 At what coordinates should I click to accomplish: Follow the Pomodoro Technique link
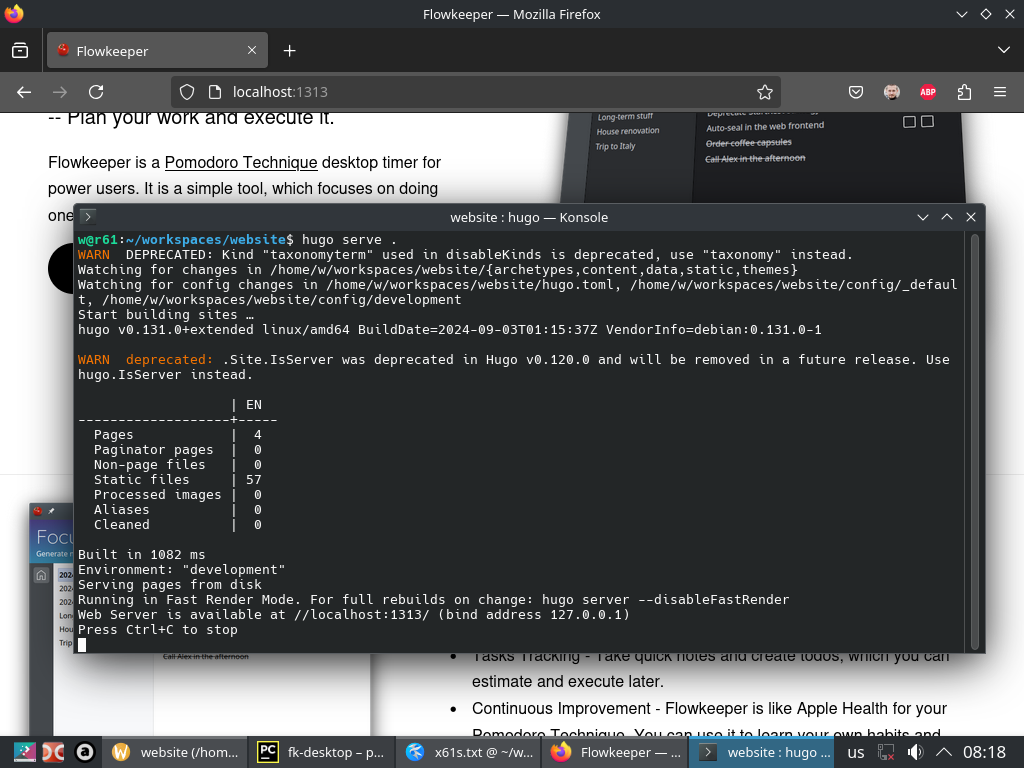(x=241, y=162)
